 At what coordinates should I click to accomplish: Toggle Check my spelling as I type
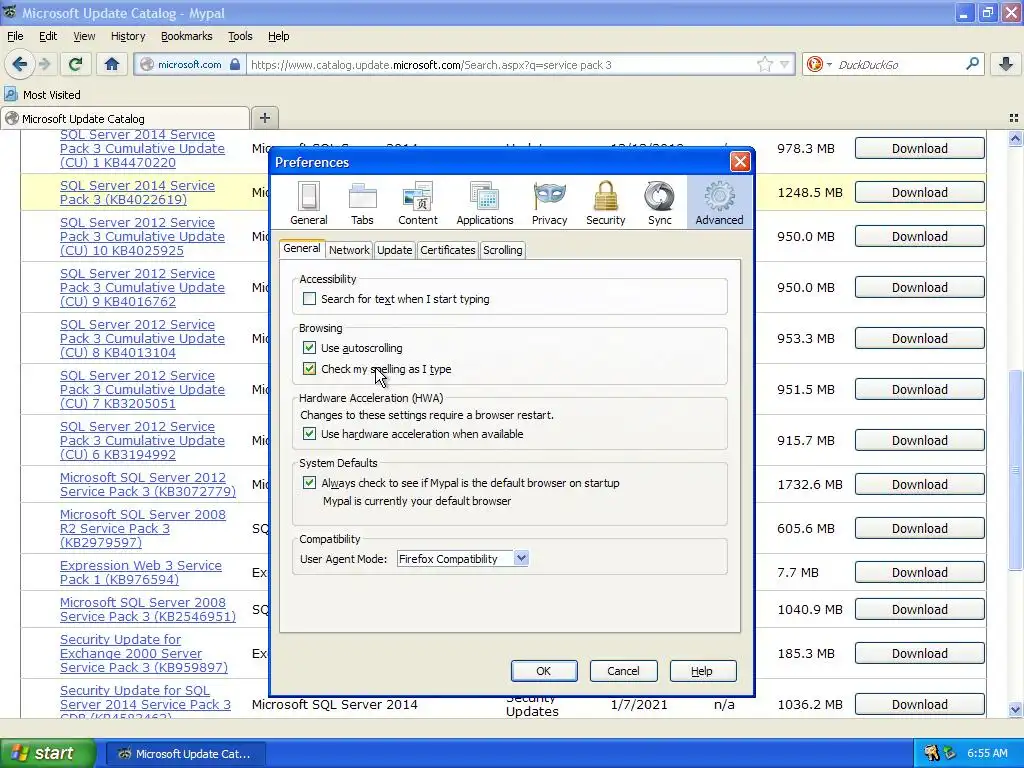pos(309,368)
